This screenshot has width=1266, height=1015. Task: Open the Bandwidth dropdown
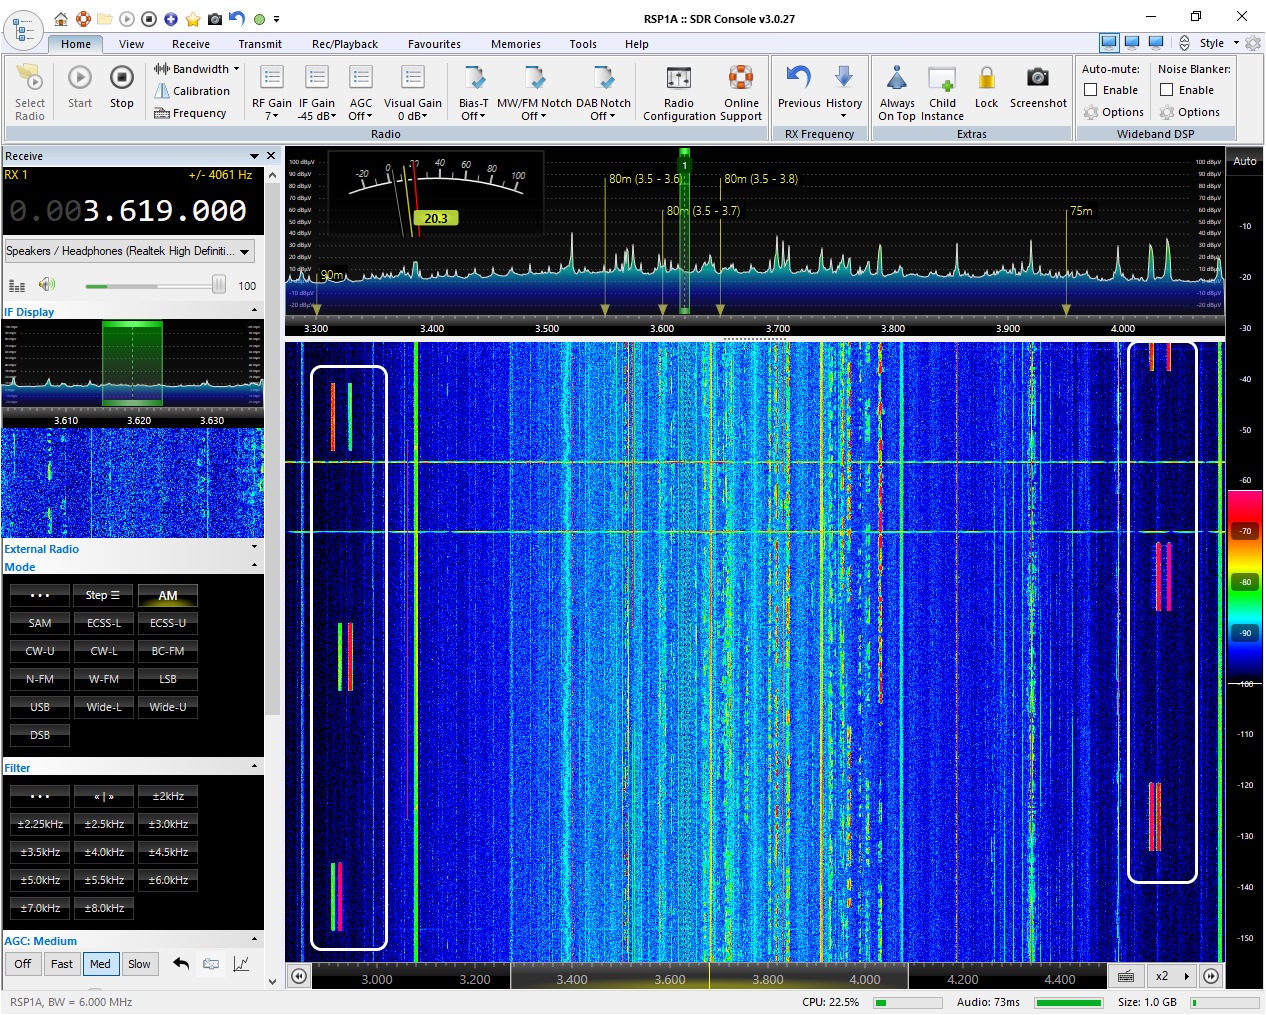pos(197,69)
